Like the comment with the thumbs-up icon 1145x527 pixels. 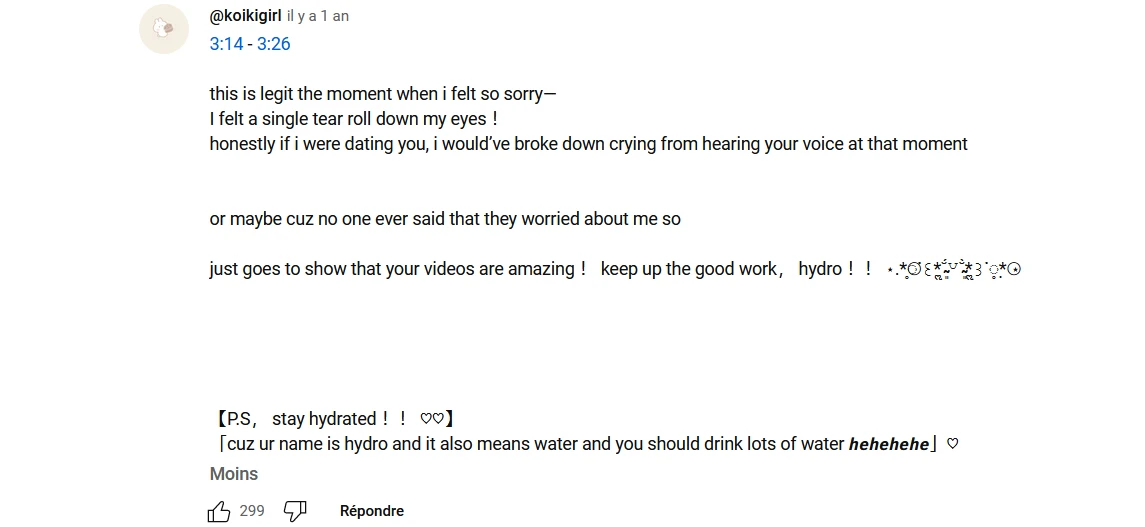point(219,512)
